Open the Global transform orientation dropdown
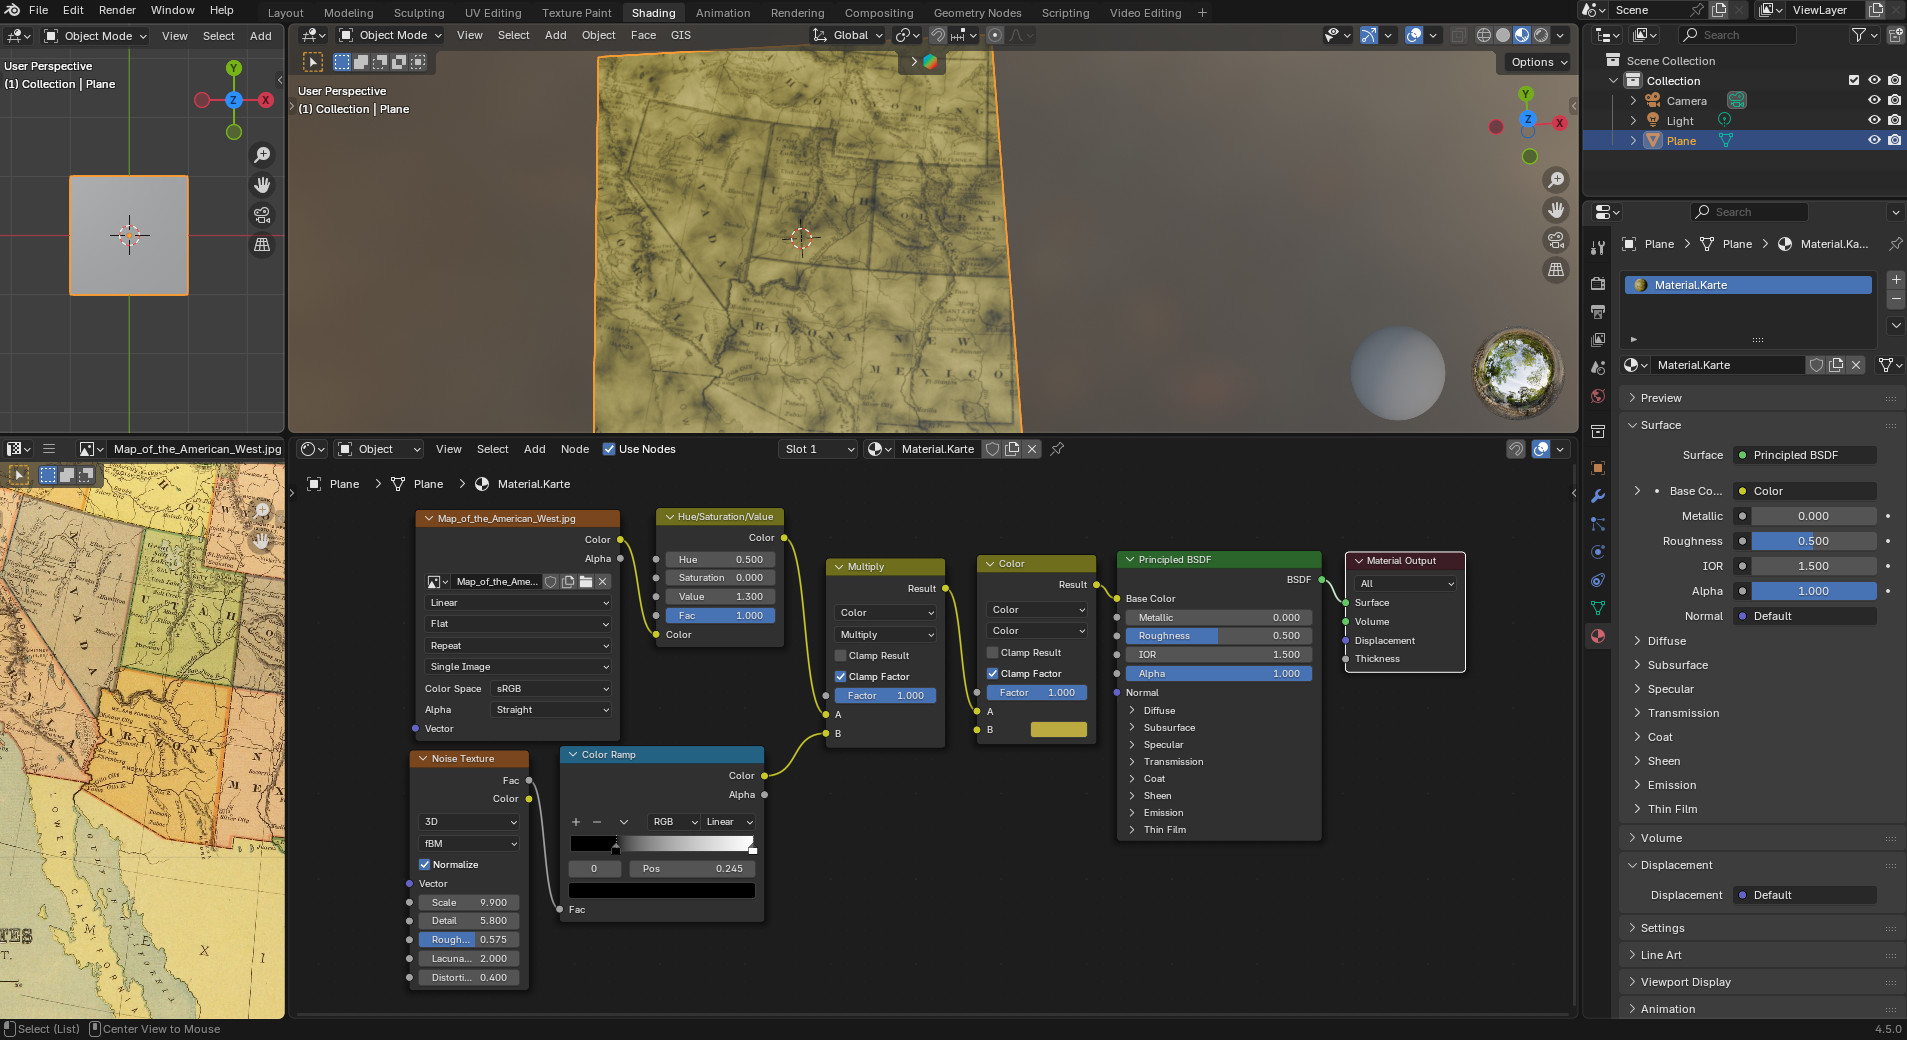 (848, 35)
